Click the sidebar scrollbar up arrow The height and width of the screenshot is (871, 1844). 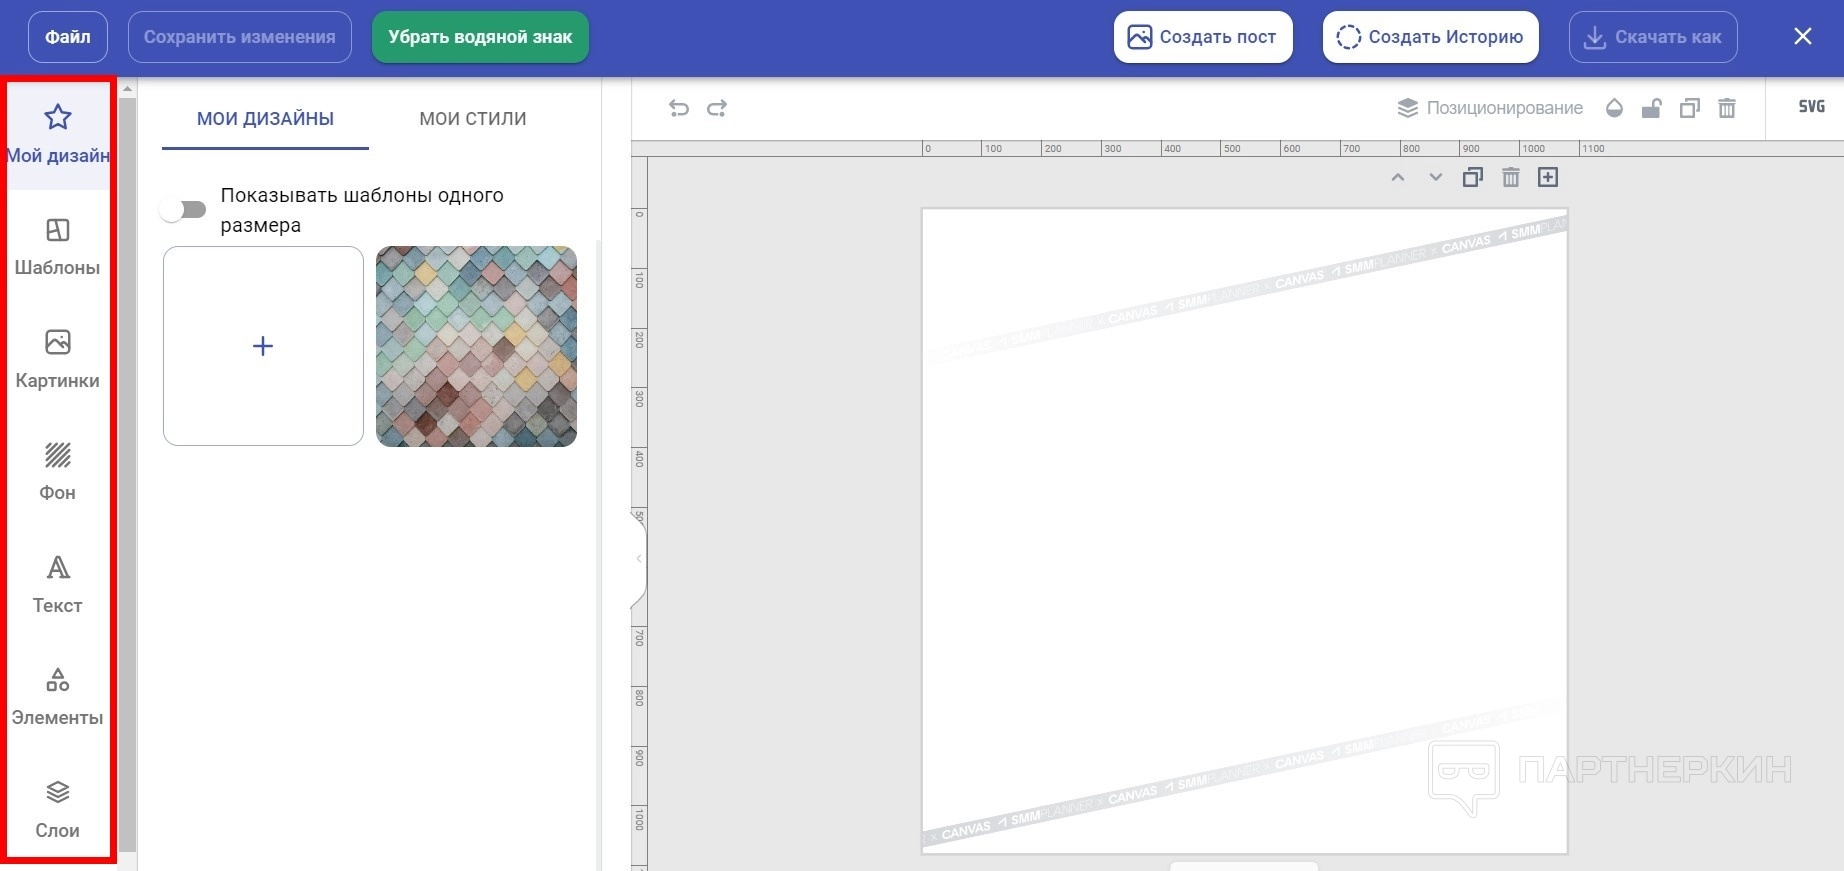click(x=127, y=89)
